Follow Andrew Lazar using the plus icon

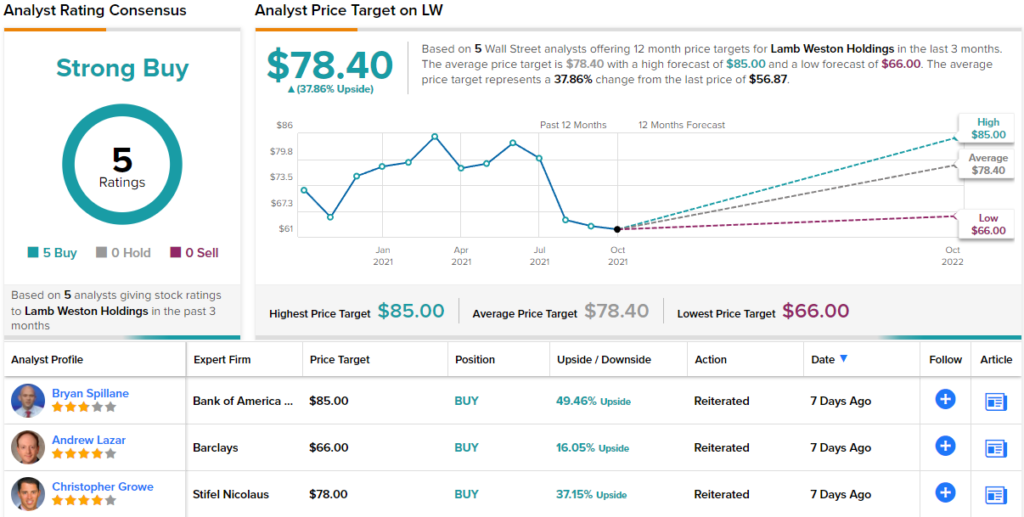[945, 446]
